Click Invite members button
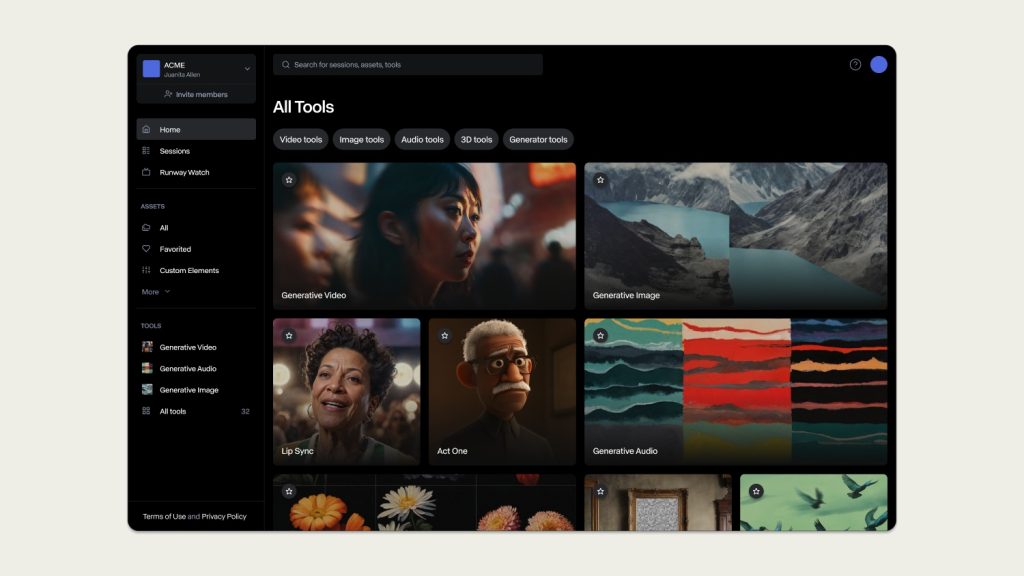This screenshot has height=576, width=1024. tap(196, 94)
